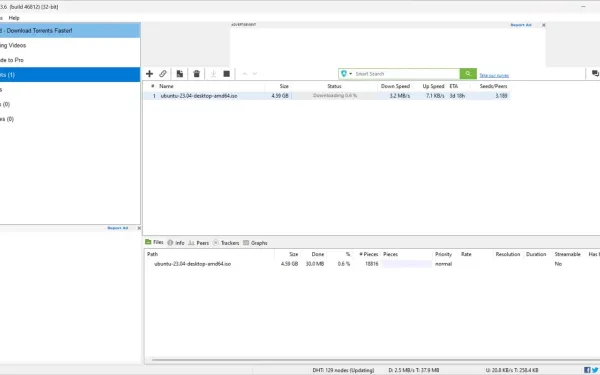This screenshot has width=600, height=375.
Task: Minimize the uTorrent window
Action: [x=583, y=7]
